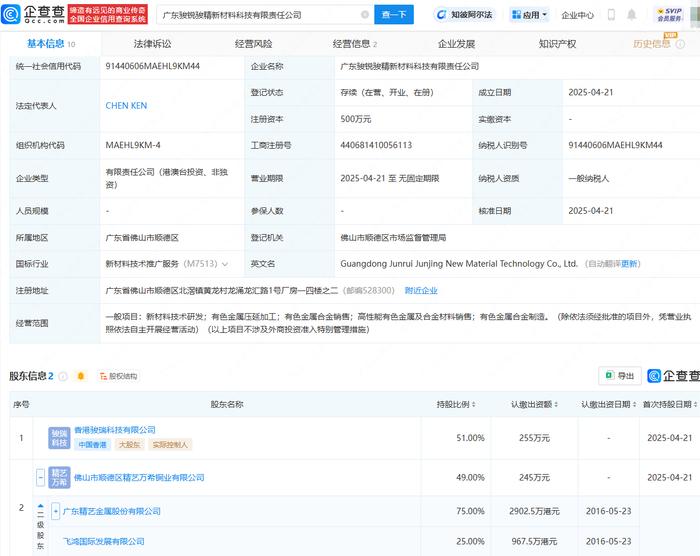The image size is (700, 556).
Task: Collapse 佛山市顺德区精艺万希铜业 row with minus box
Action: coord(40,477)
